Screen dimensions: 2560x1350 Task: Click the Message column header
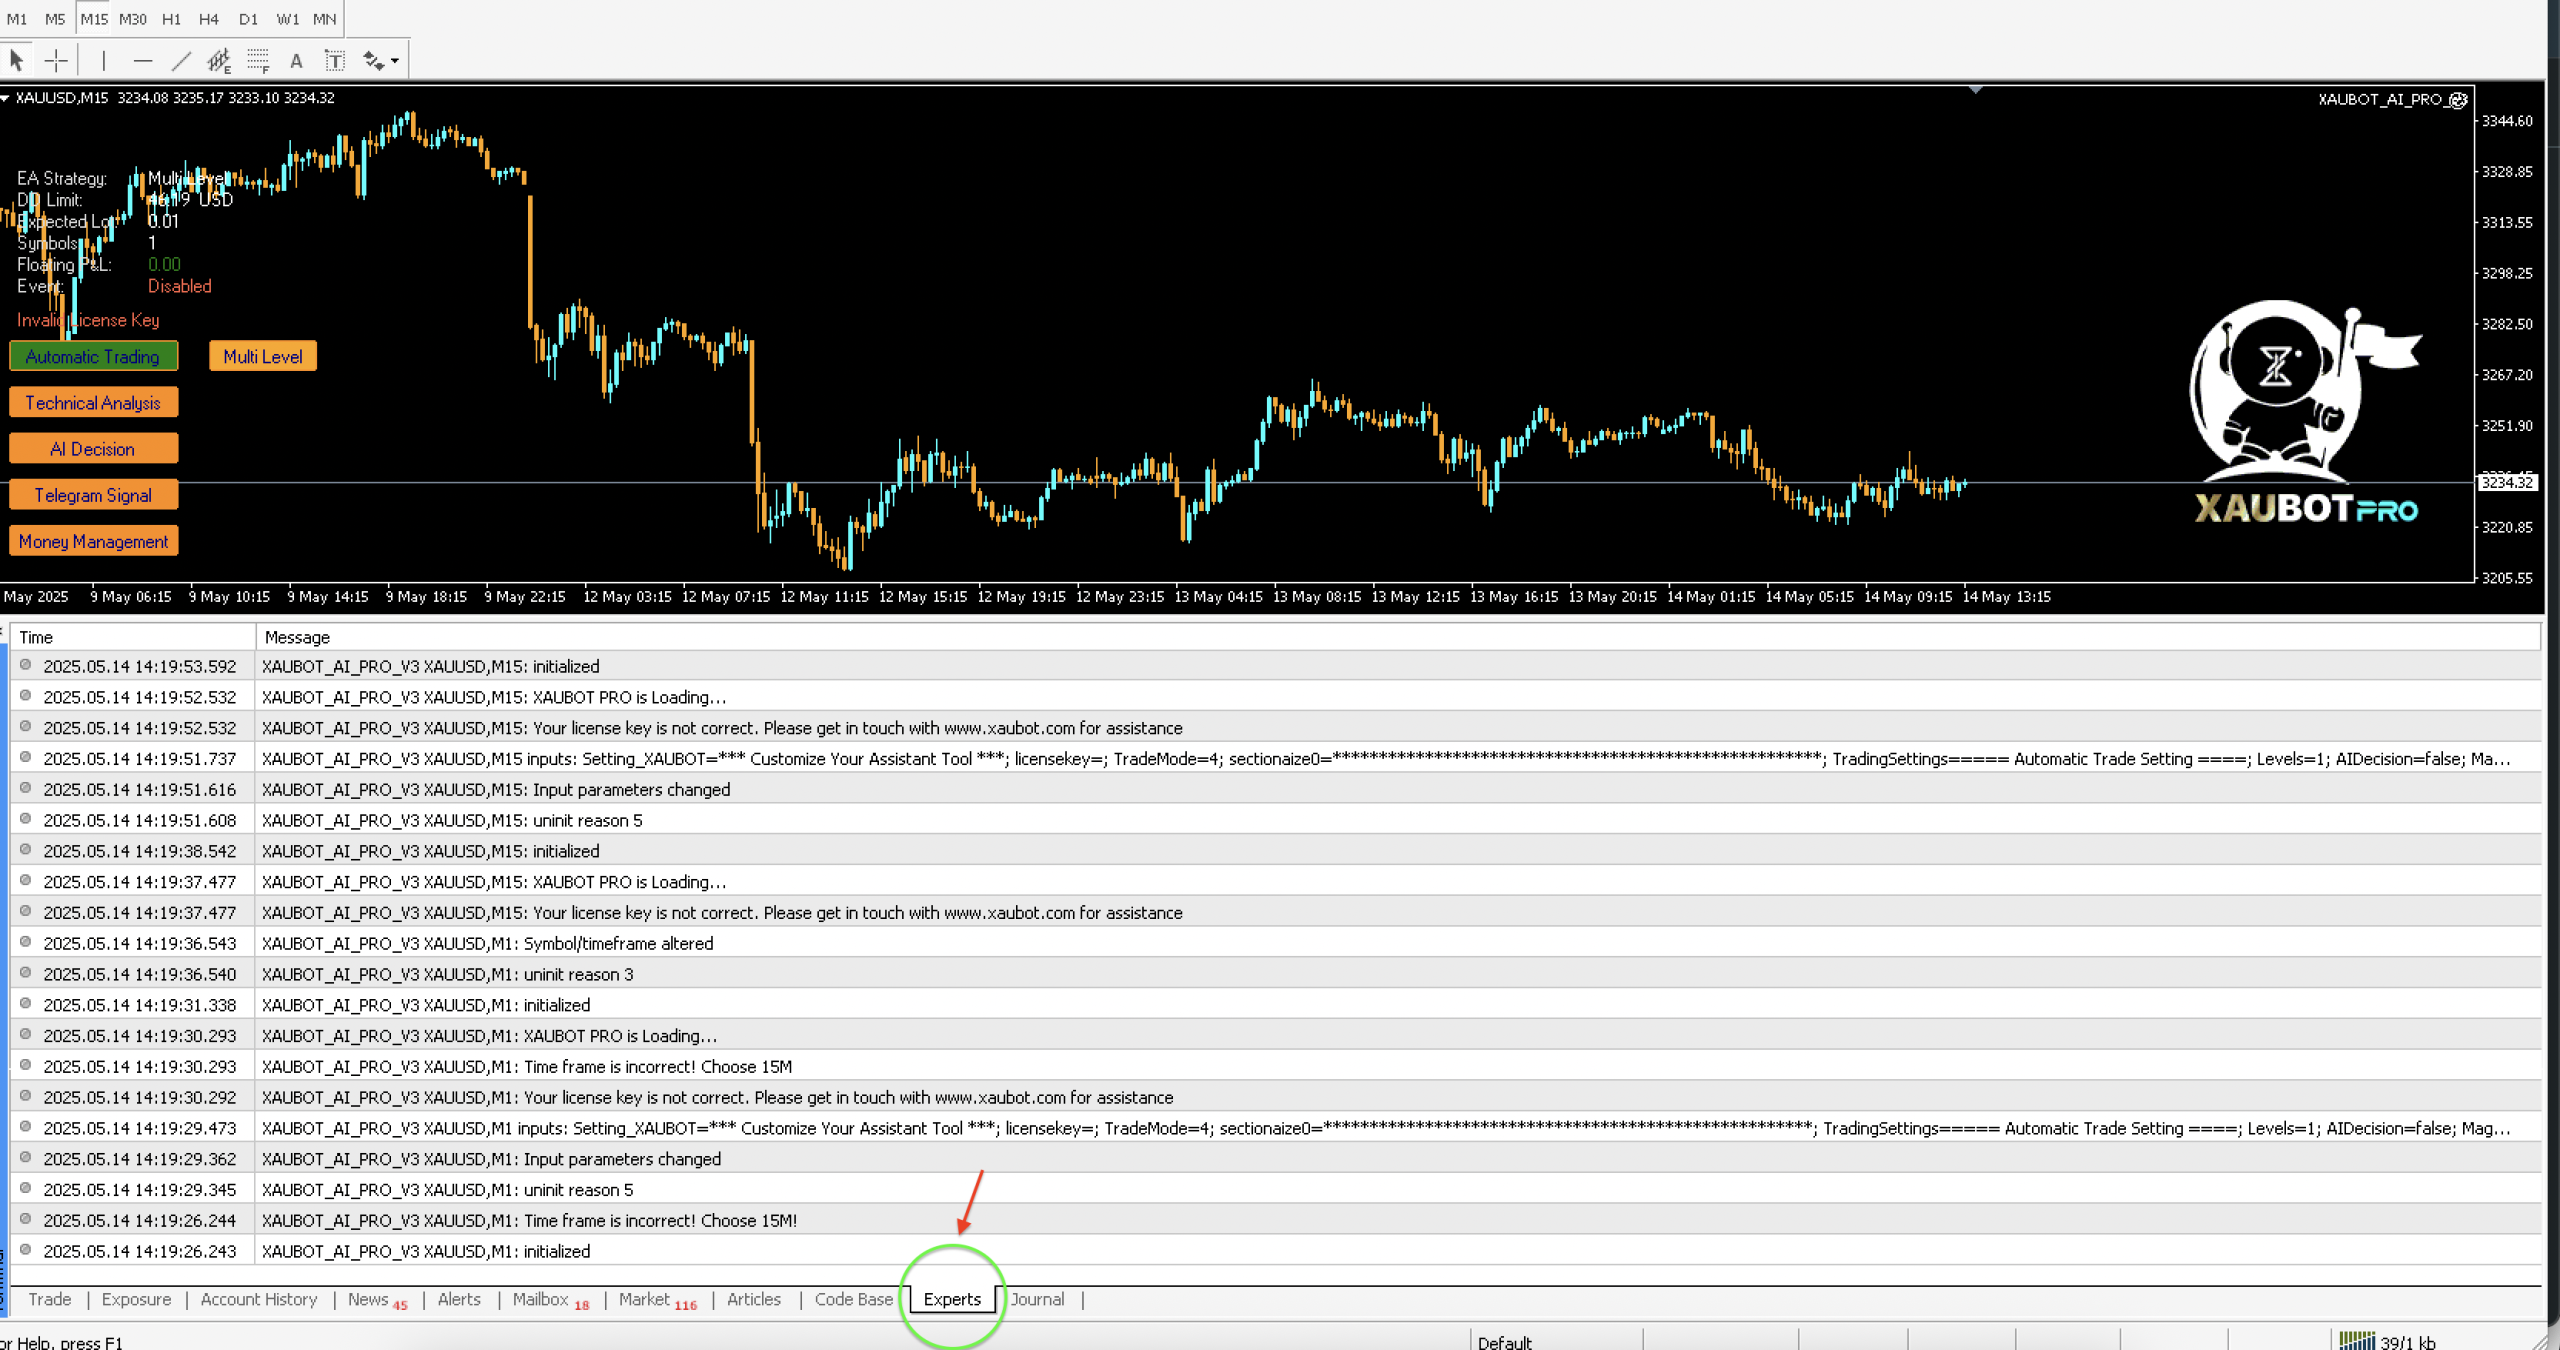[1398, 637]
